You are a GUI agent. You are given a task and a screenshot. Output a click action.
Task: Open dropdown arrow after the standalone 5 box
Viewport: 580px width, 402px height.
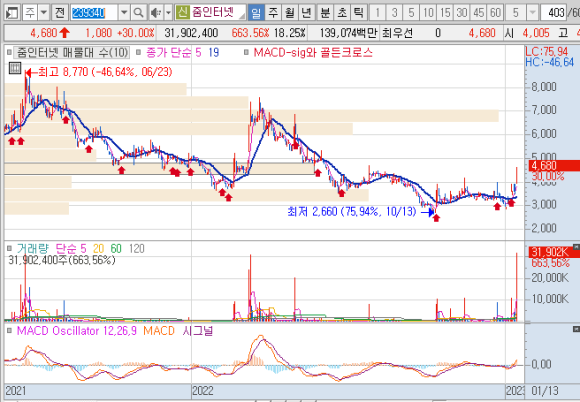[x=532, y=13]
